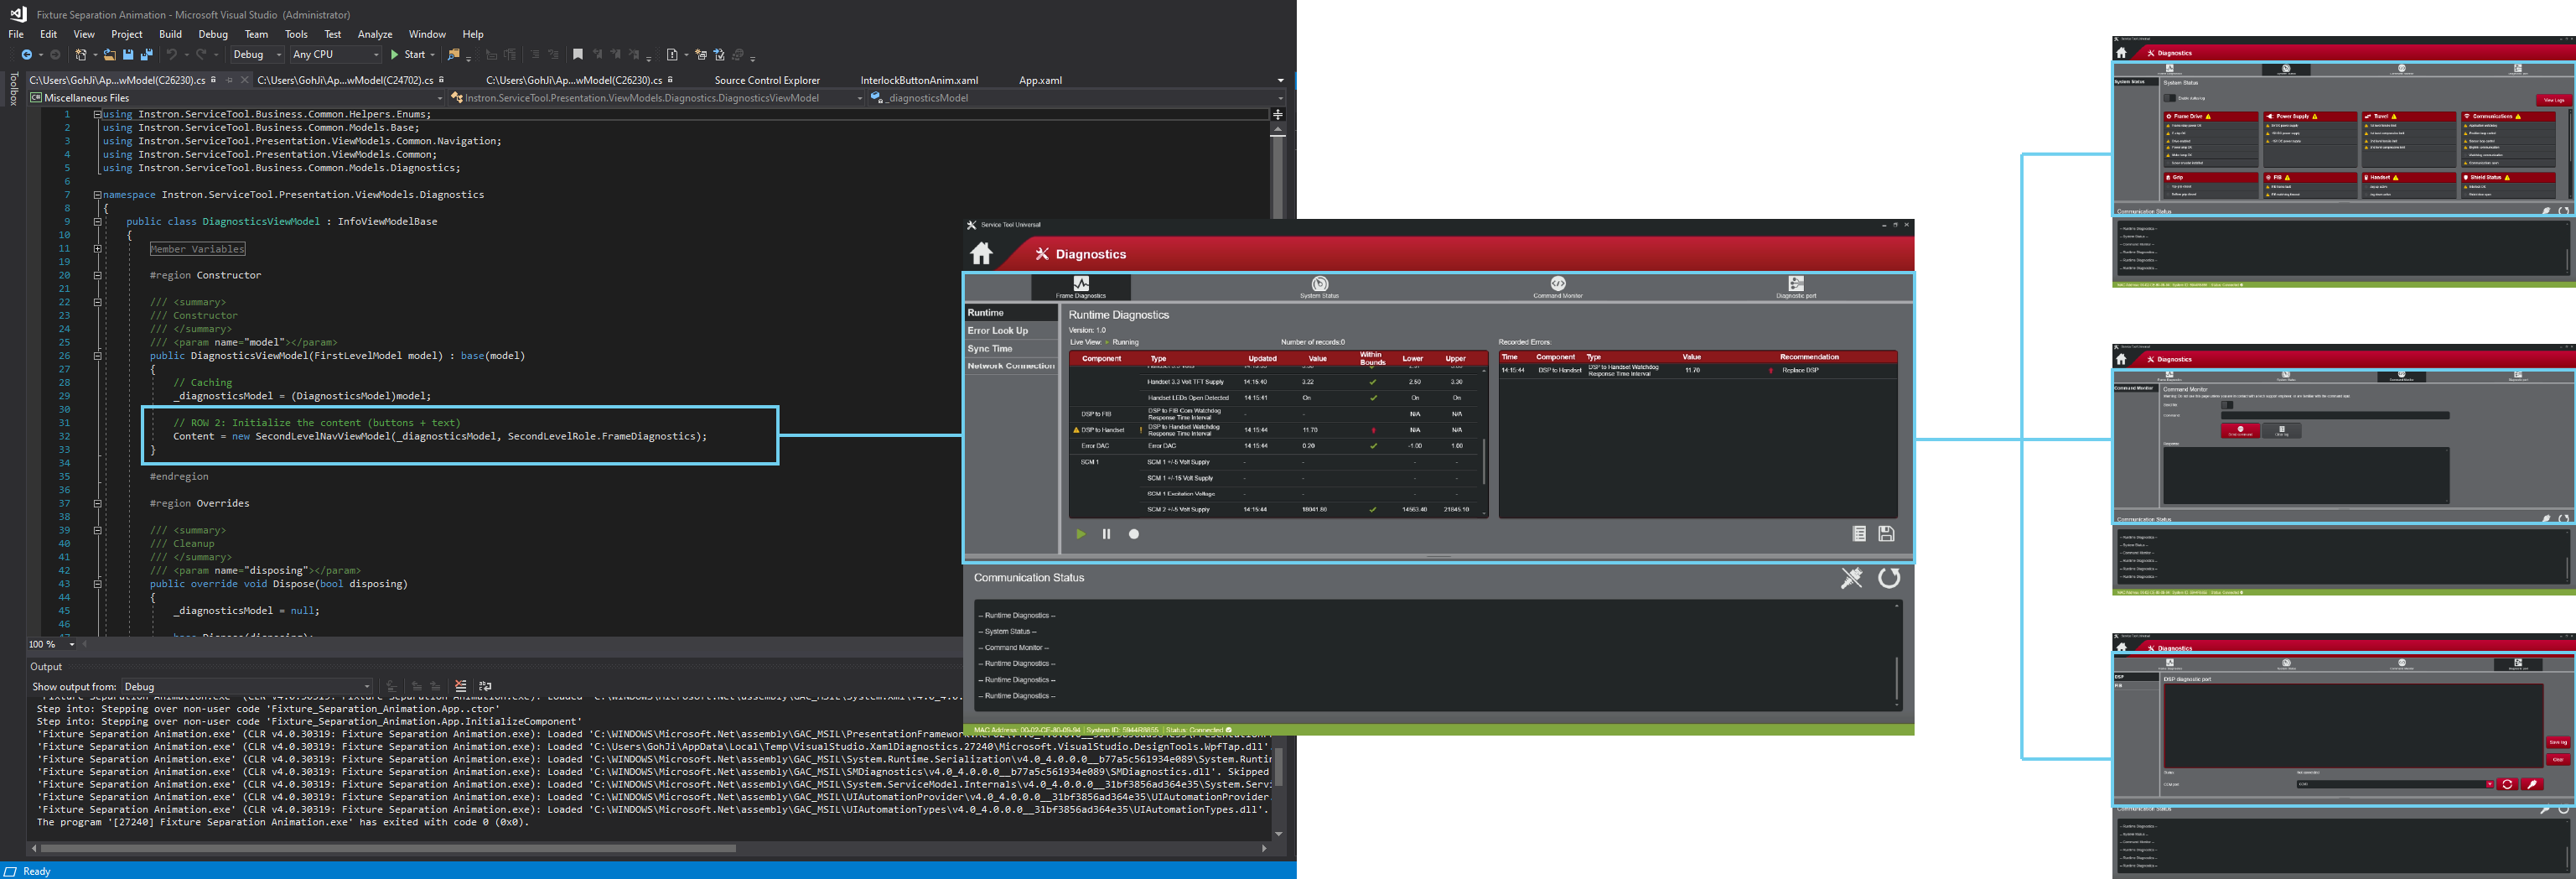Select Error Look Up in the sidebar
Screen dimensions: 2576x879
[998, 331]
